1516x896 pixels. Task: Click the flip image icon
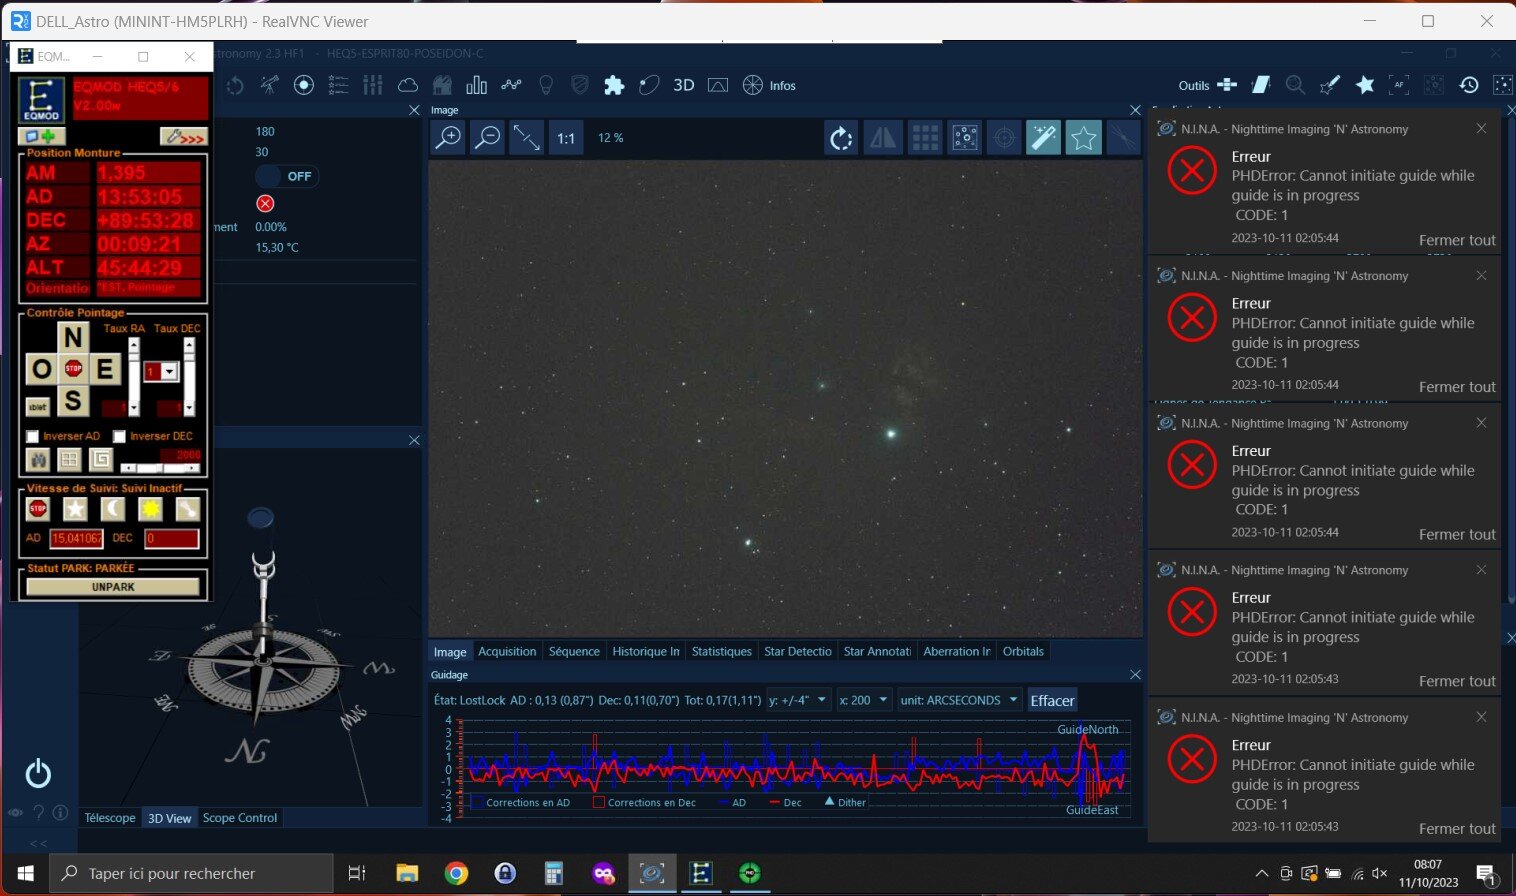pos(882,138)
